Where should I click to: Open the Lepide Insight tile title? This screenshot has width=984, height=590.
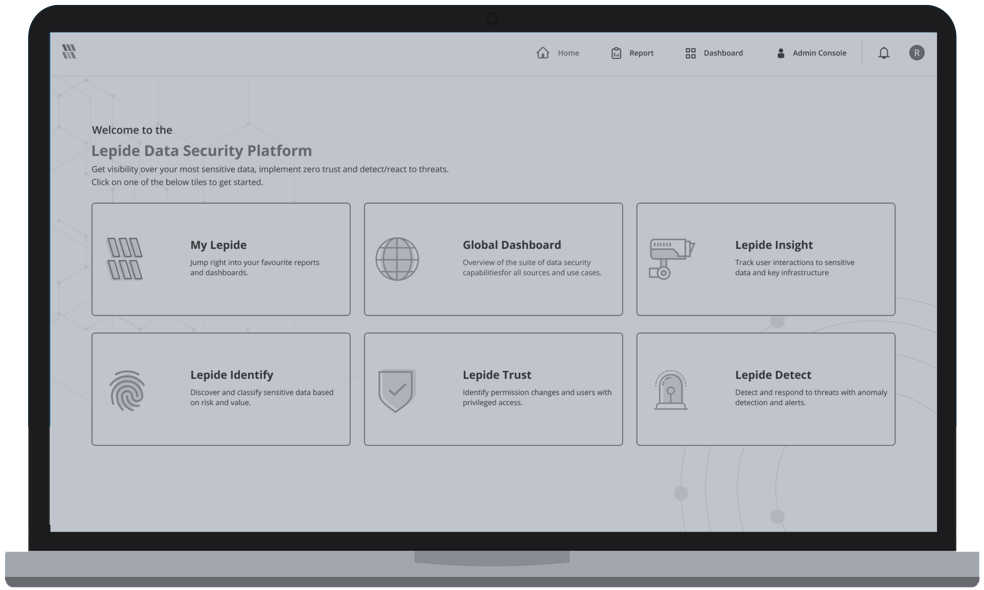tap(774, 245)
